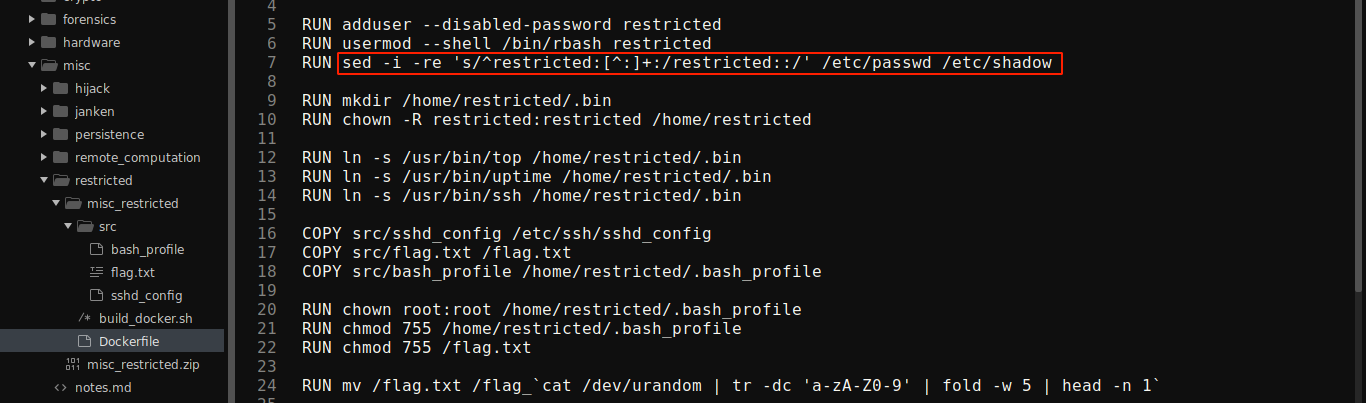Open the Dockerfile in the sidebar
Viewport: 1366px width, 403px height.
129,341
